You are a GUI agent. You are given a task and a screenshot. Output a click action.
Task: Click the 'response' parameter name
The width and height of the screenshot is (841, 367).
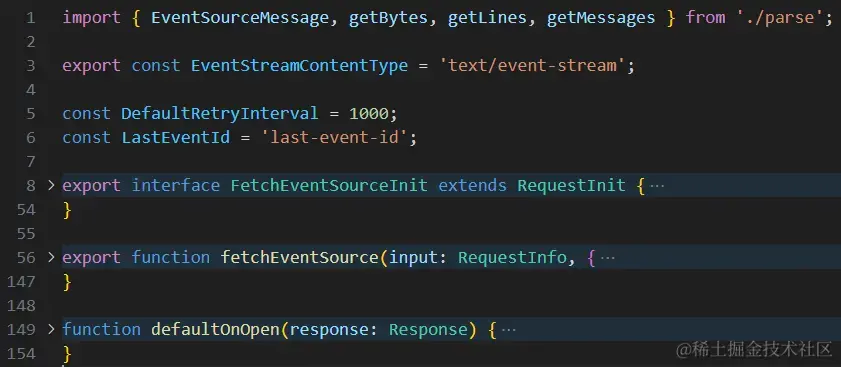pyautogui.click(x=329, y=329)
